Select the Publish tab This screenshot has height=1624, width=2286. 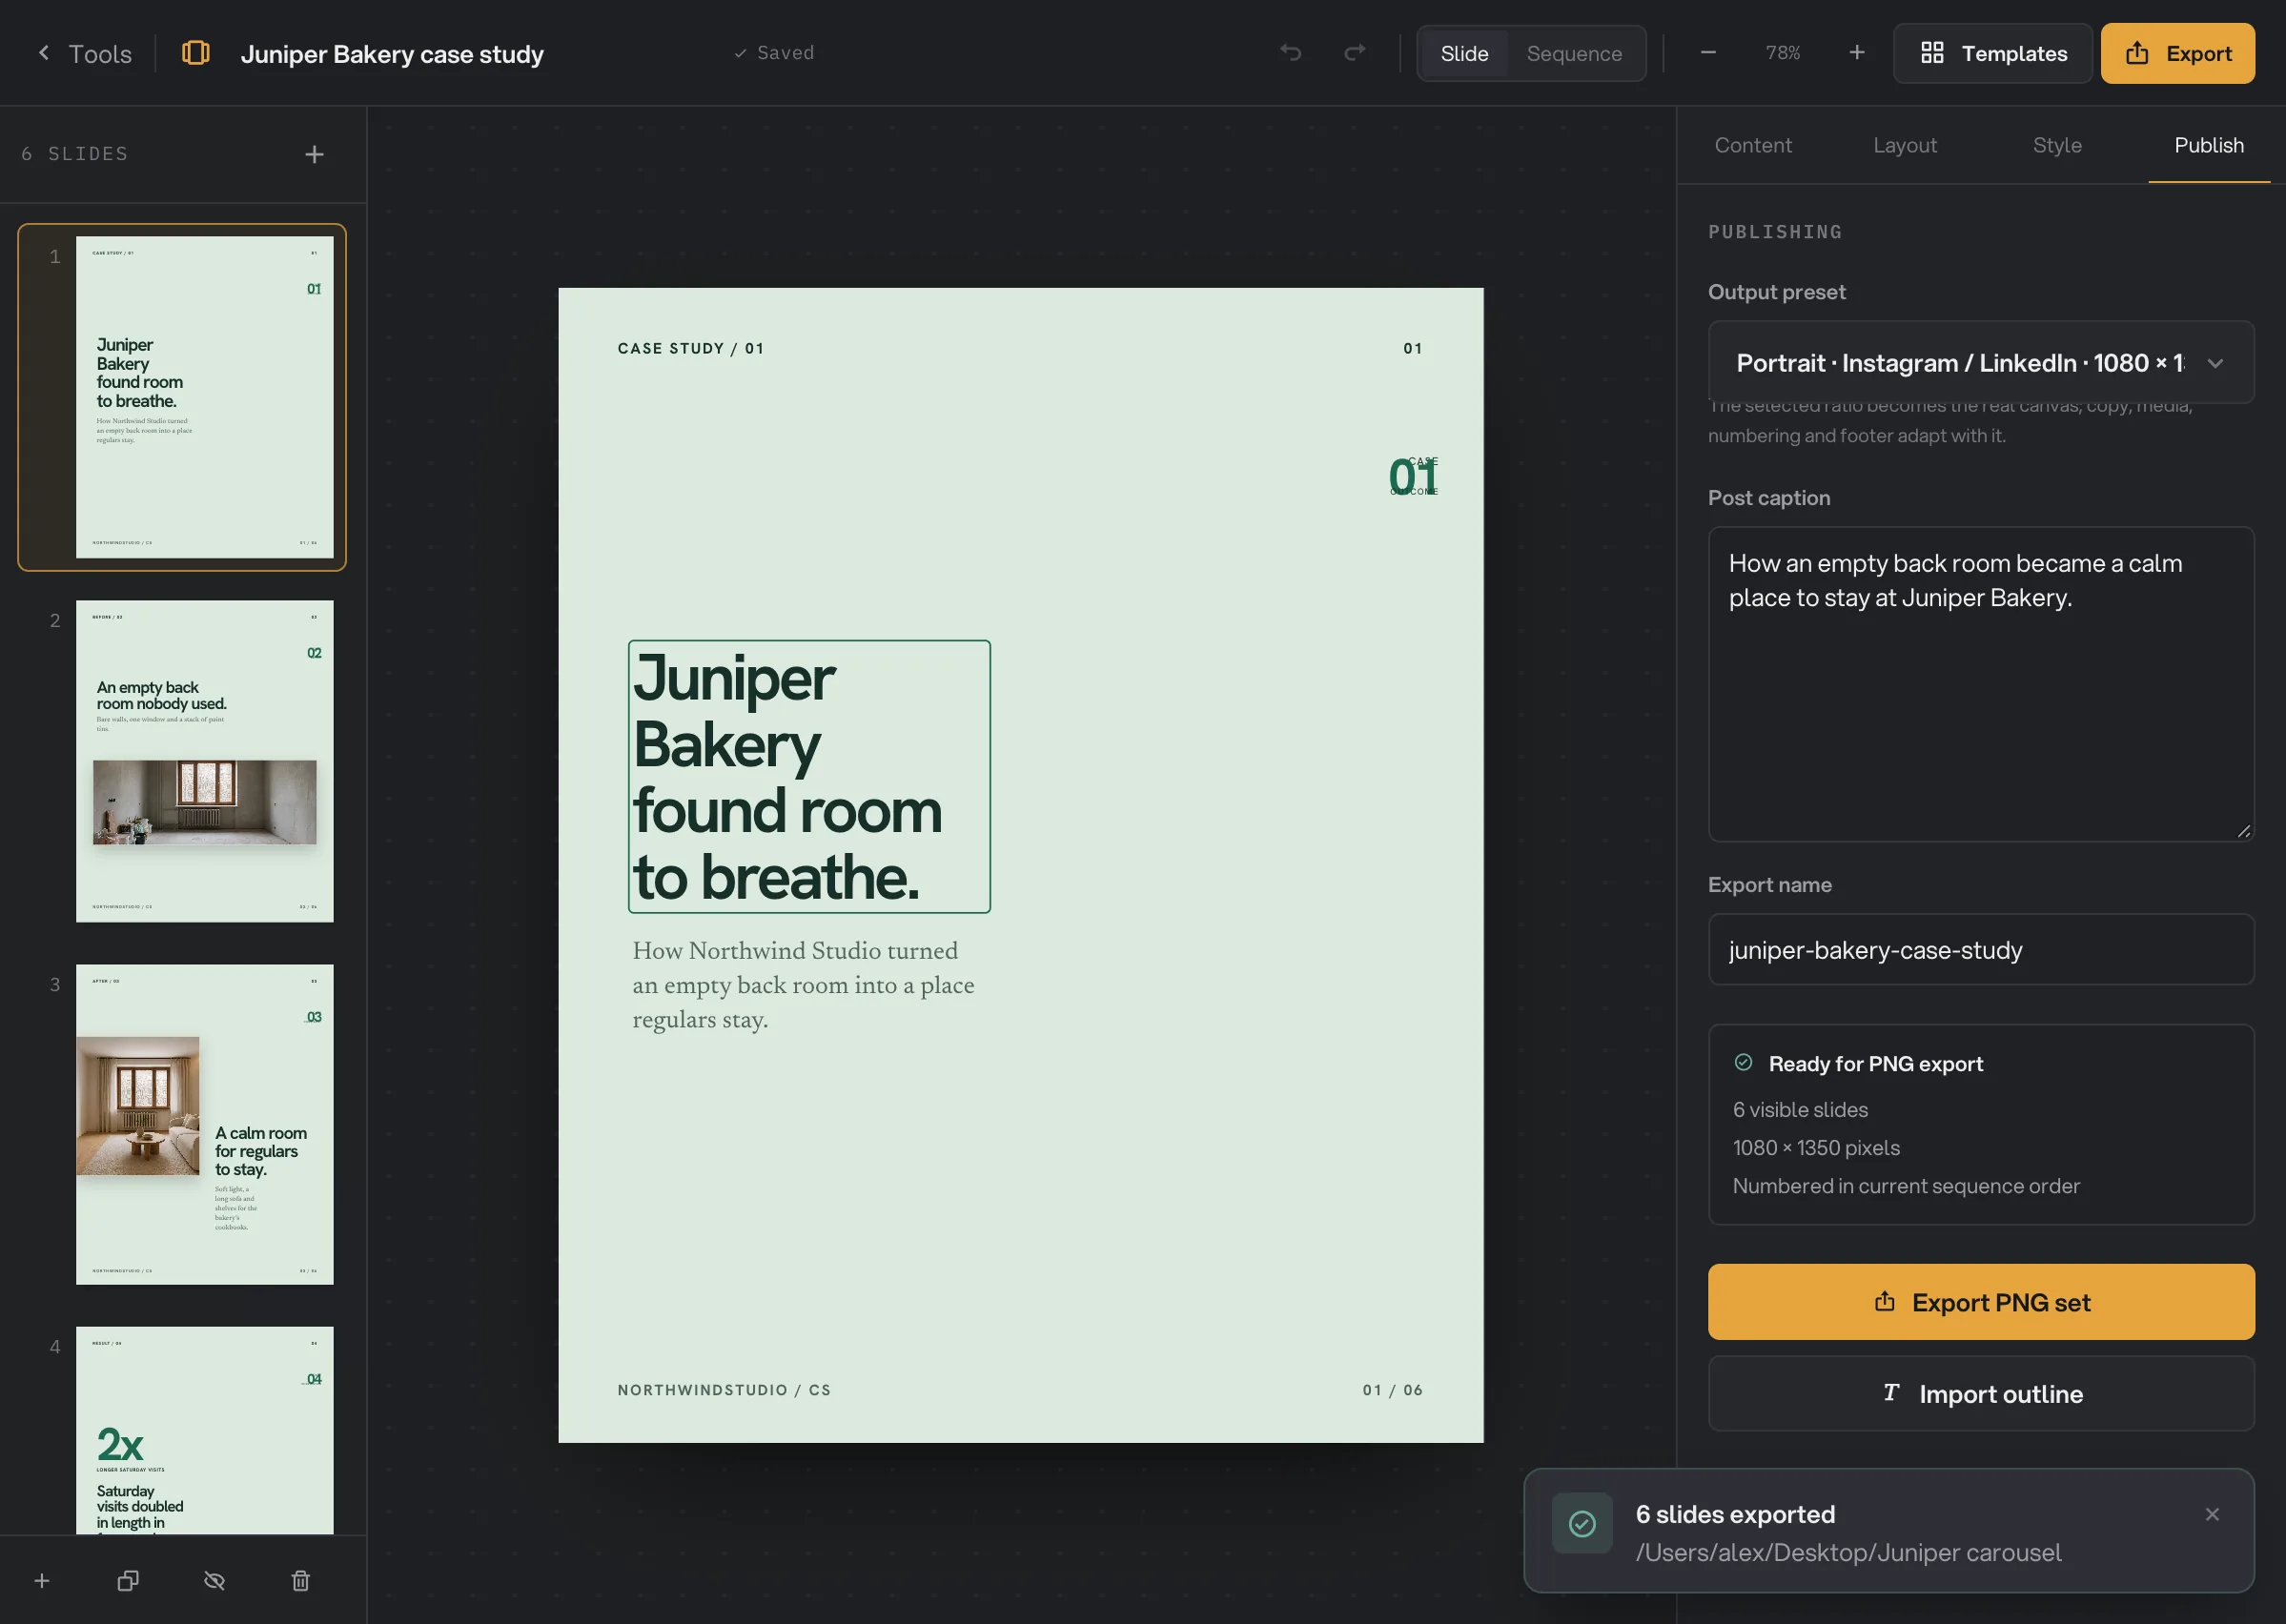click(x=2208, y=145)
